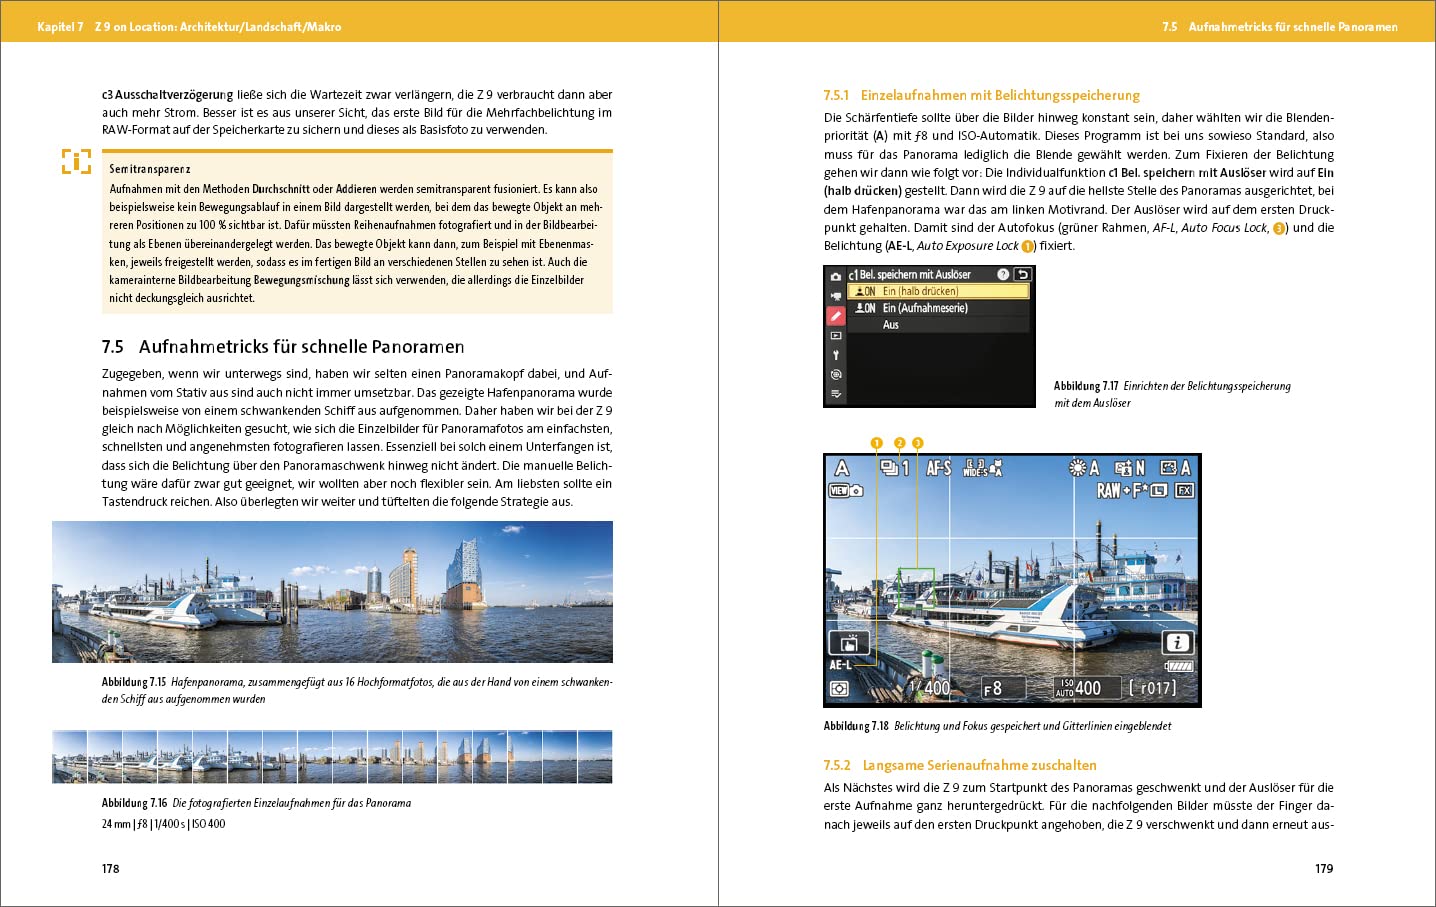Image resolution: width=1436 pixels, height=907 pixels.
Task: Tap the WIDE-S AF-area mode icon
Action: click(x=981, y=468)
